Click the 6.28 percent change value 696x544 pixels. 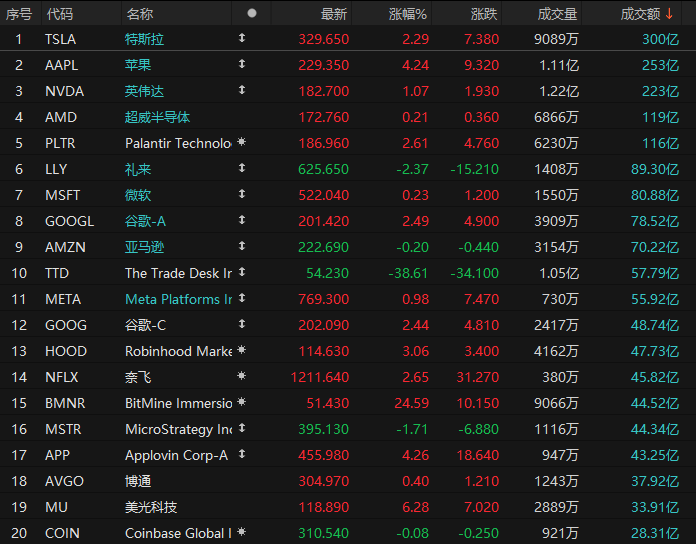(x=415, y=507)
